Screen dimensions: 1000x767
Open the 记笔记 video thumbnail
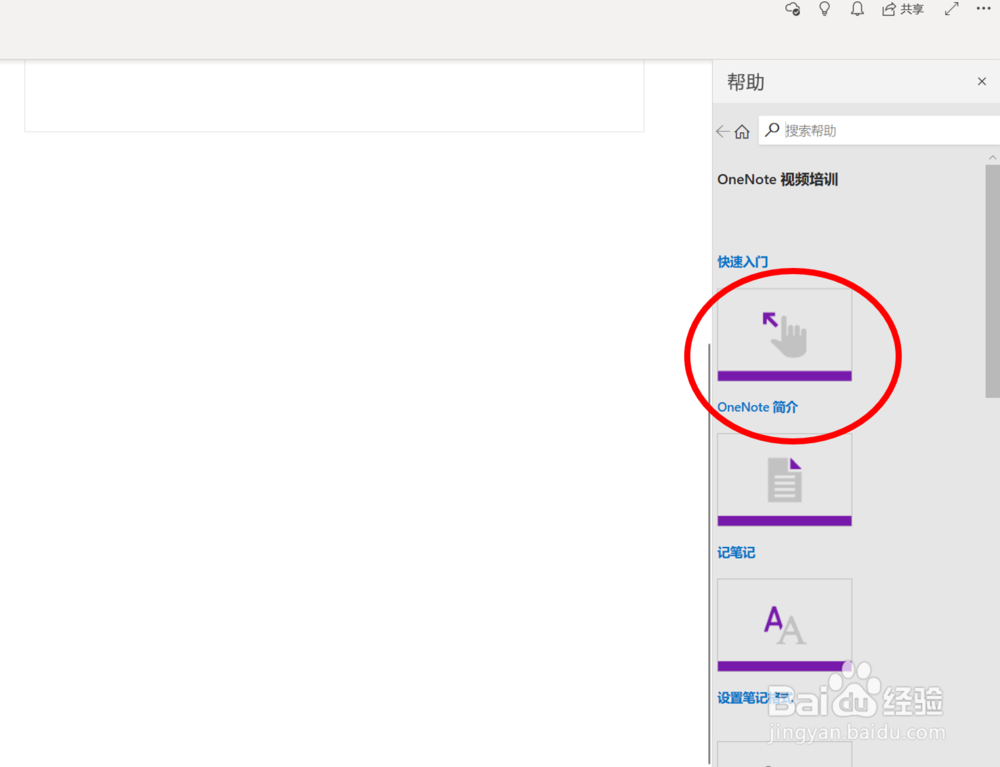[784, 479]
